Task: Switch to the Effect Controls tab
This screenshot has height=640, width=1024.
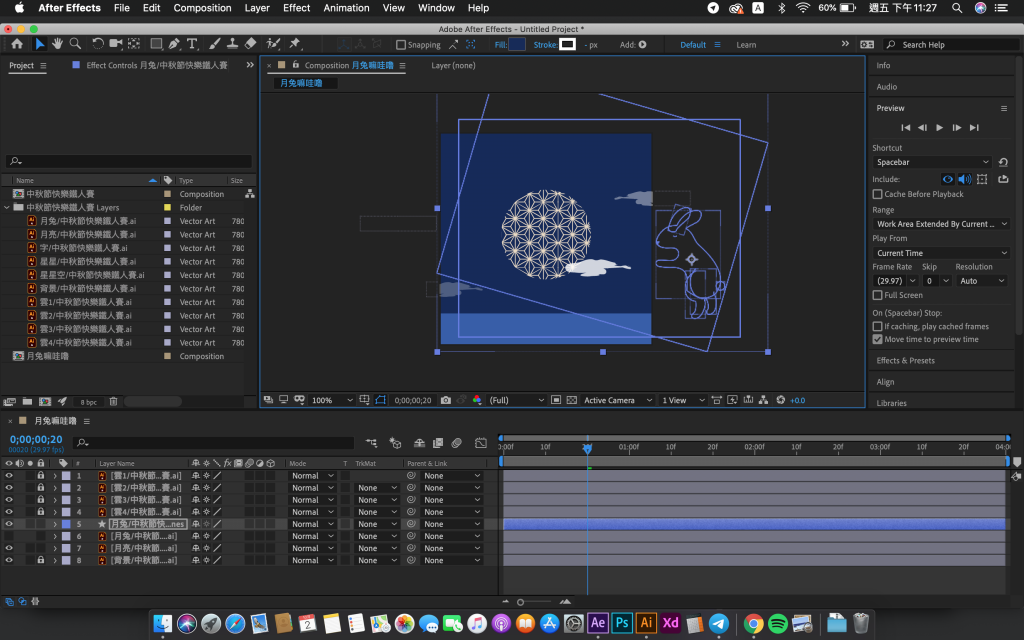Action: click(x=155, y=65)
